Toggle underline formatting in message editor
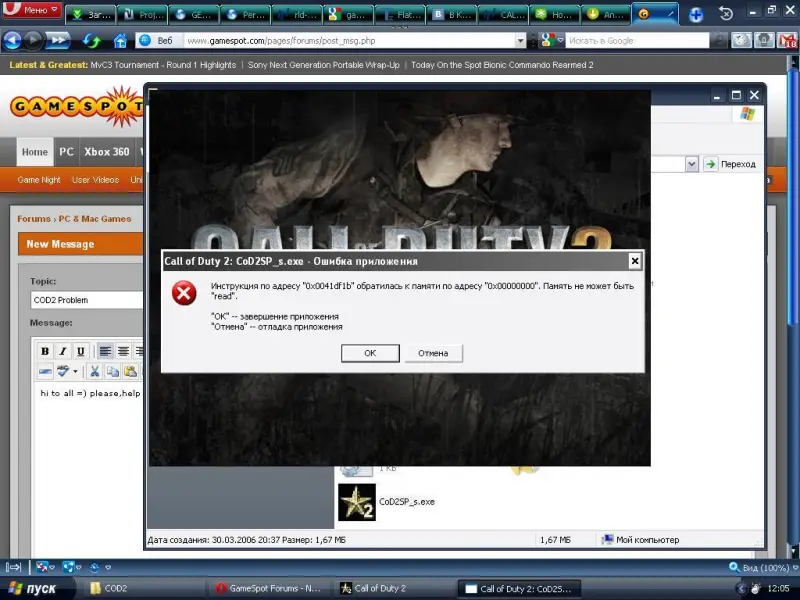800x600 pixels. click(x=81, y=351)
